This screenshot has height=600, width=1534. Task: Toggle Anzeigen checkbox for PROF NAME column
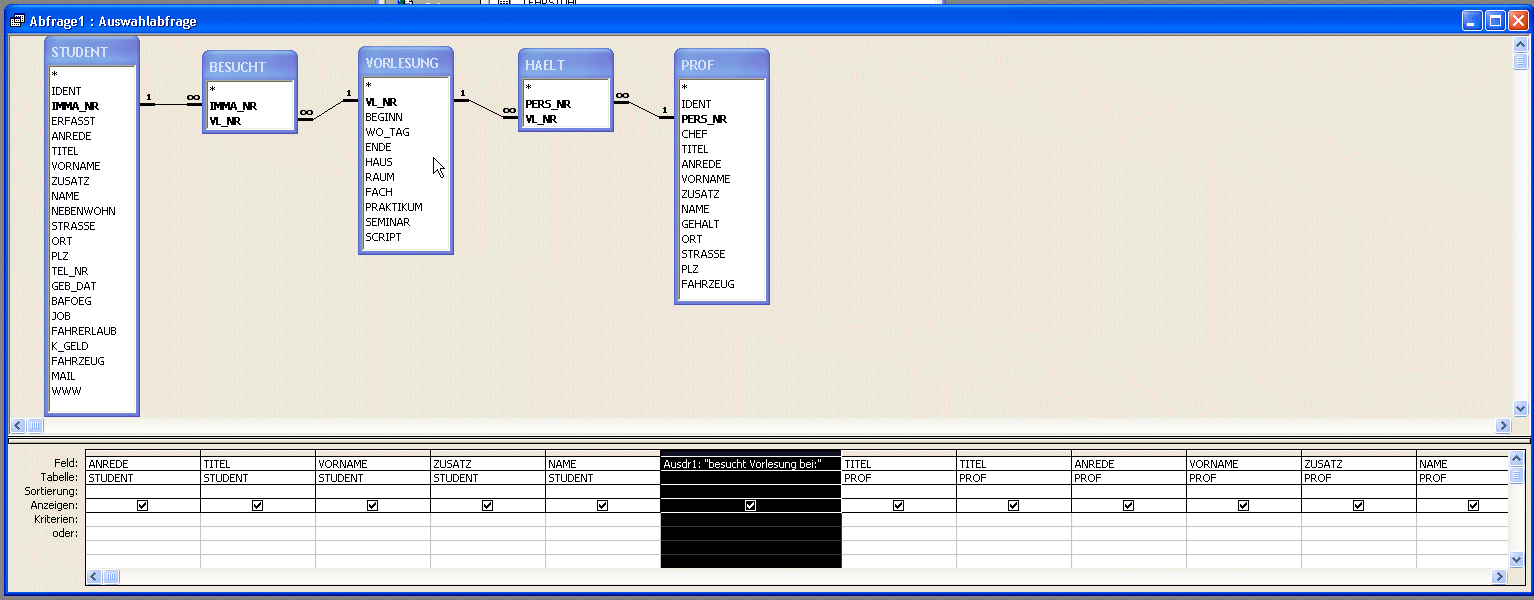[1473, 506]
